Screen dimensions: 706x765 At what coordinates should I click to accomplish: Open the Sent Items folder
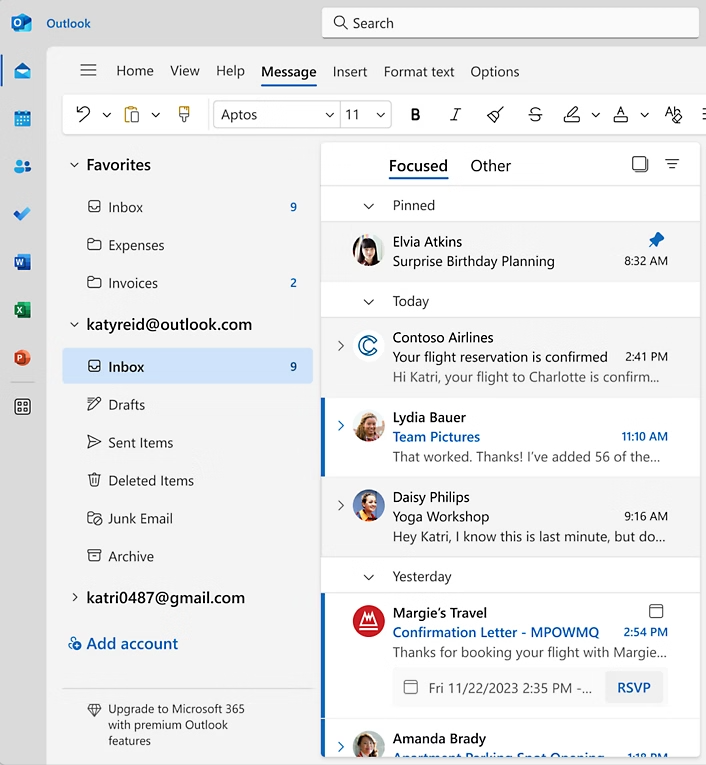(187, 443)
